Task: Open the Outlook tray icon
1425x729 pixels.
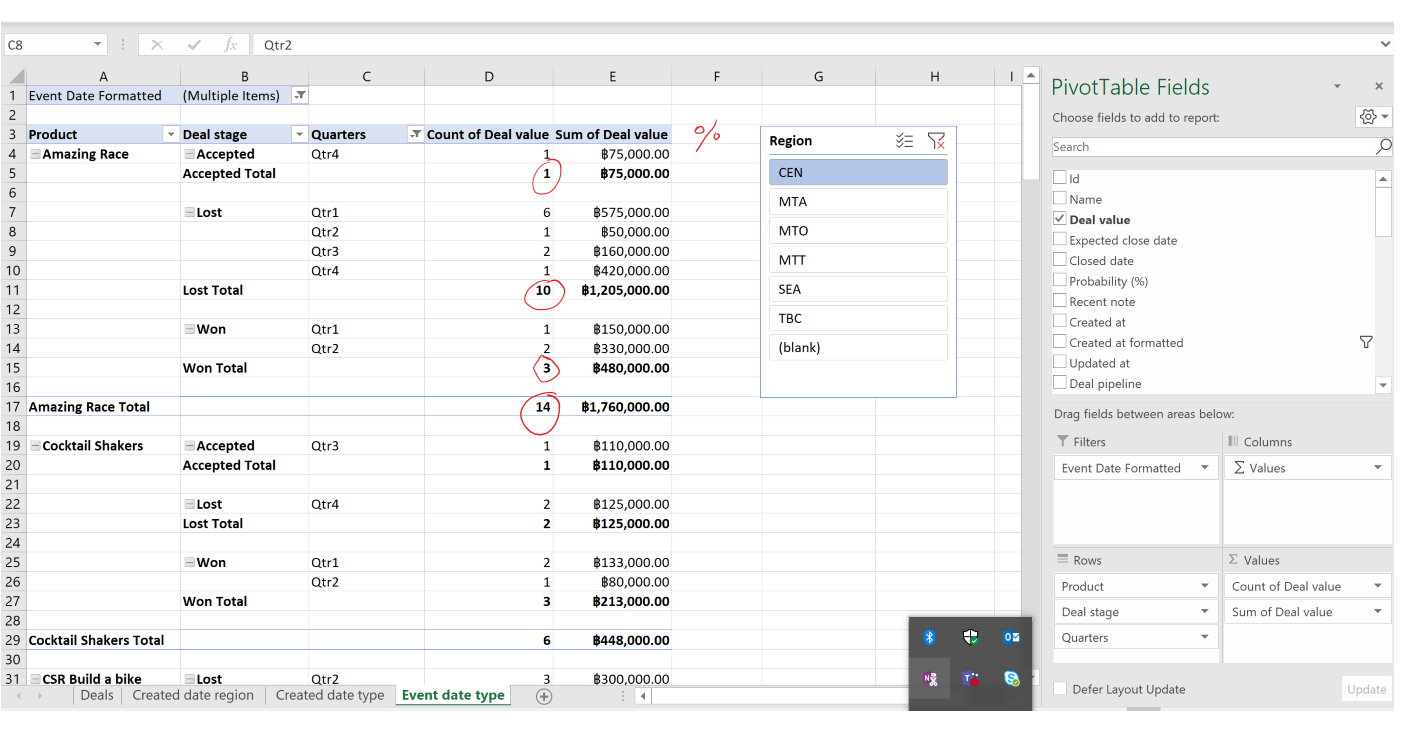Action: coord(1011,638)
